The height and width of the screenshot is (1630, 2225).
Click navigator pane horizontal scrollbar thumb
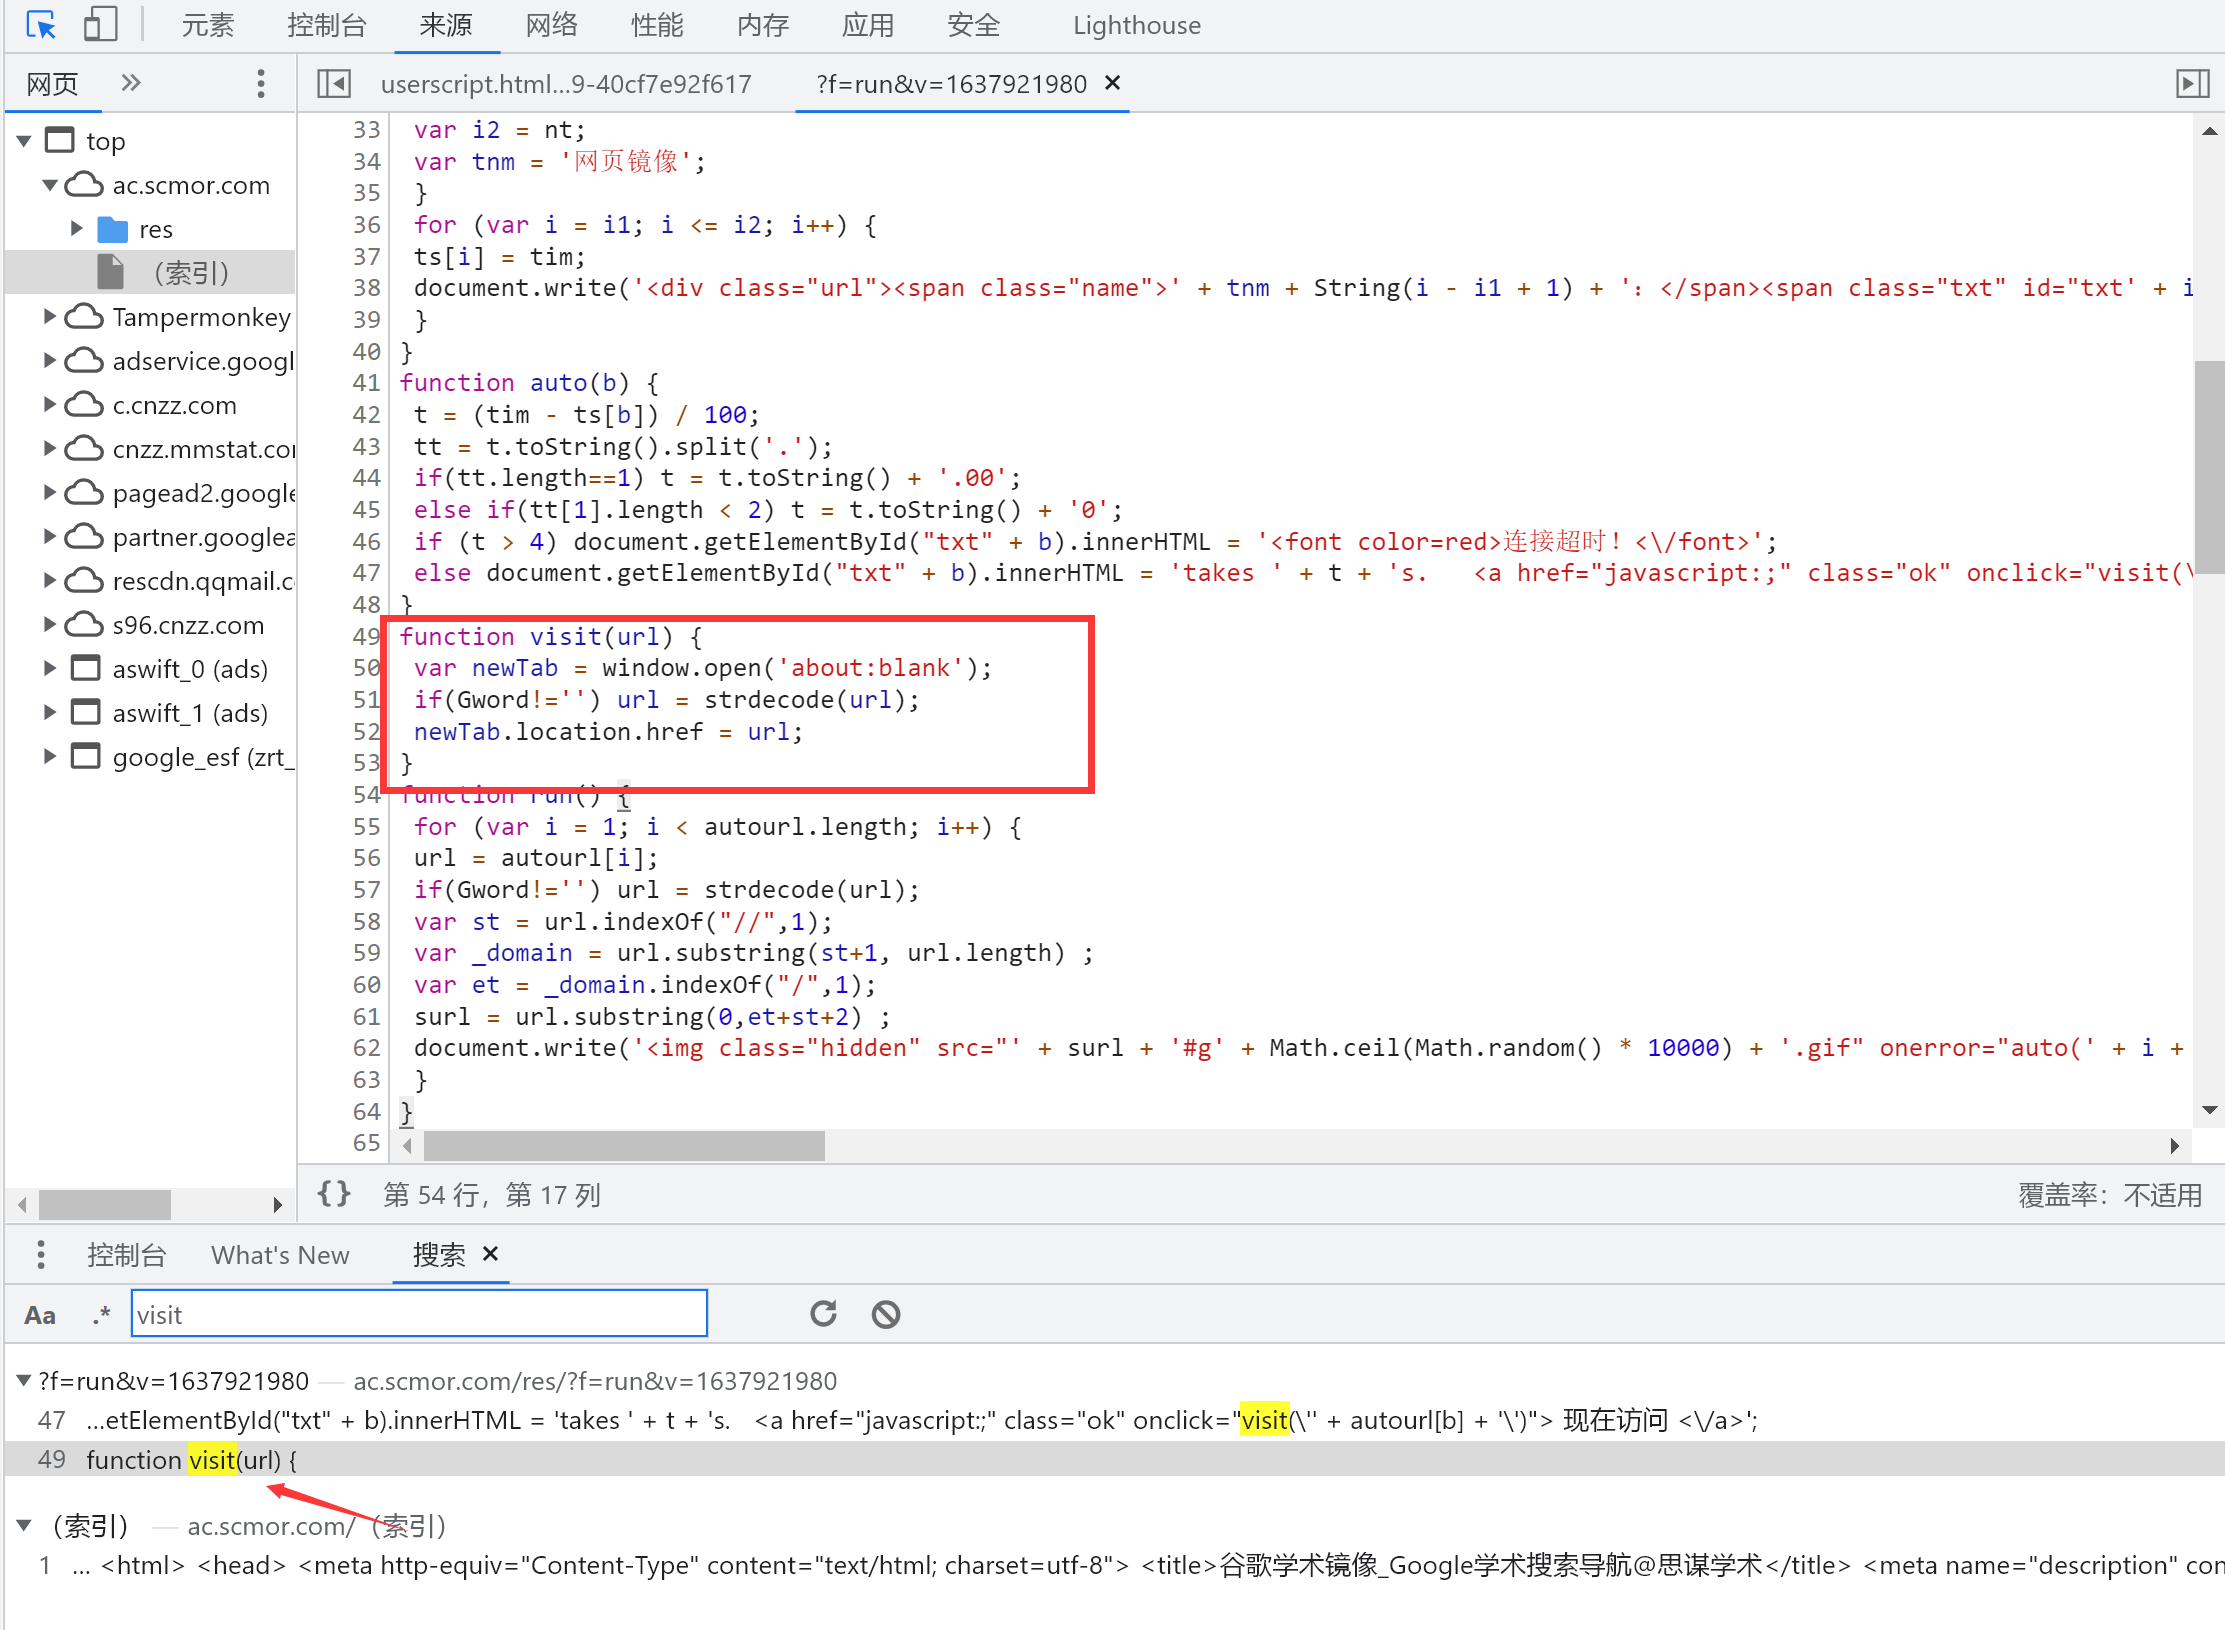(x=104, y=1204)
